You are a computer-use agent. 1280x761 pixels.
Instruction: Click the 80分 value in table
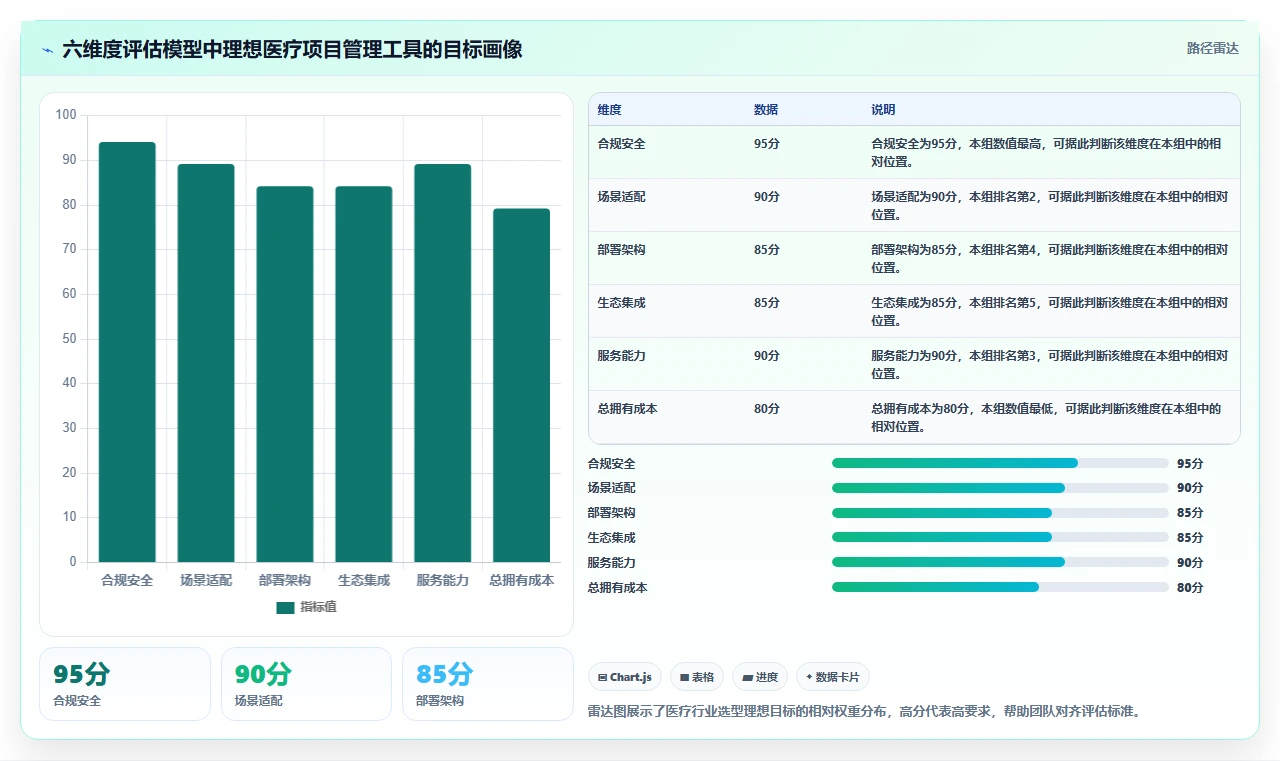pyautogui.click(x=767, y=409)
